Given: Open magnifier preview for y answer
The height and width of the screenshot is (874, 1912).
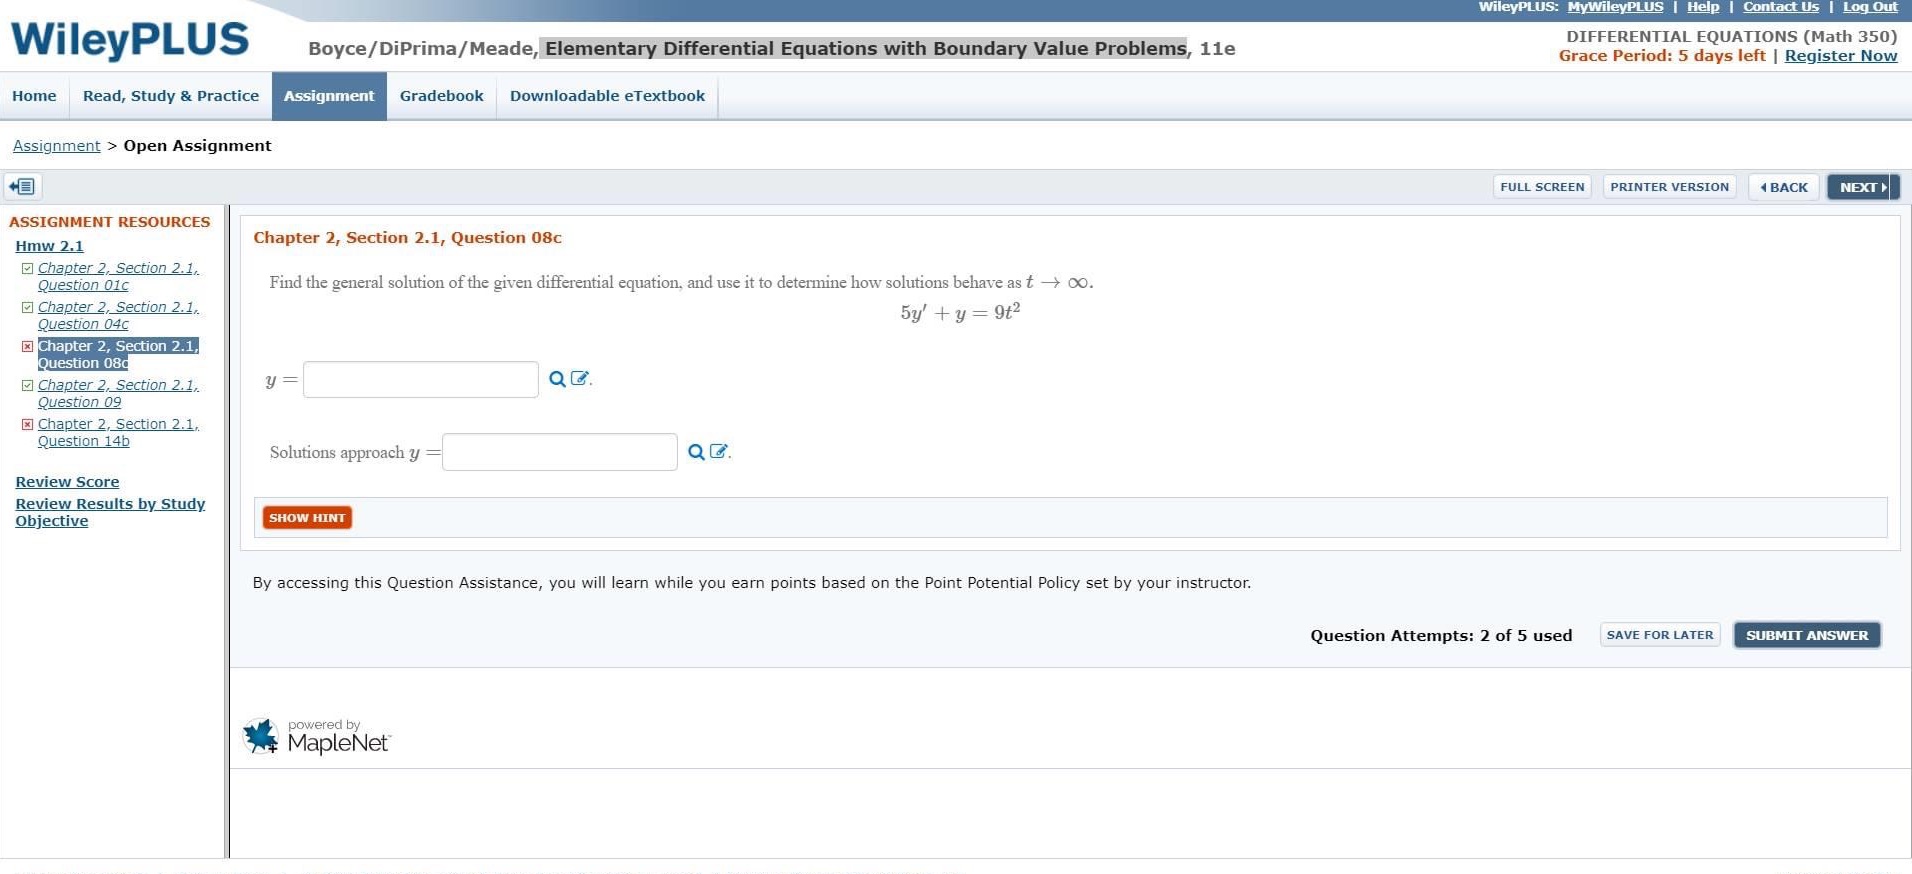Looking at the screenshot, I should [x=557, y=379].
